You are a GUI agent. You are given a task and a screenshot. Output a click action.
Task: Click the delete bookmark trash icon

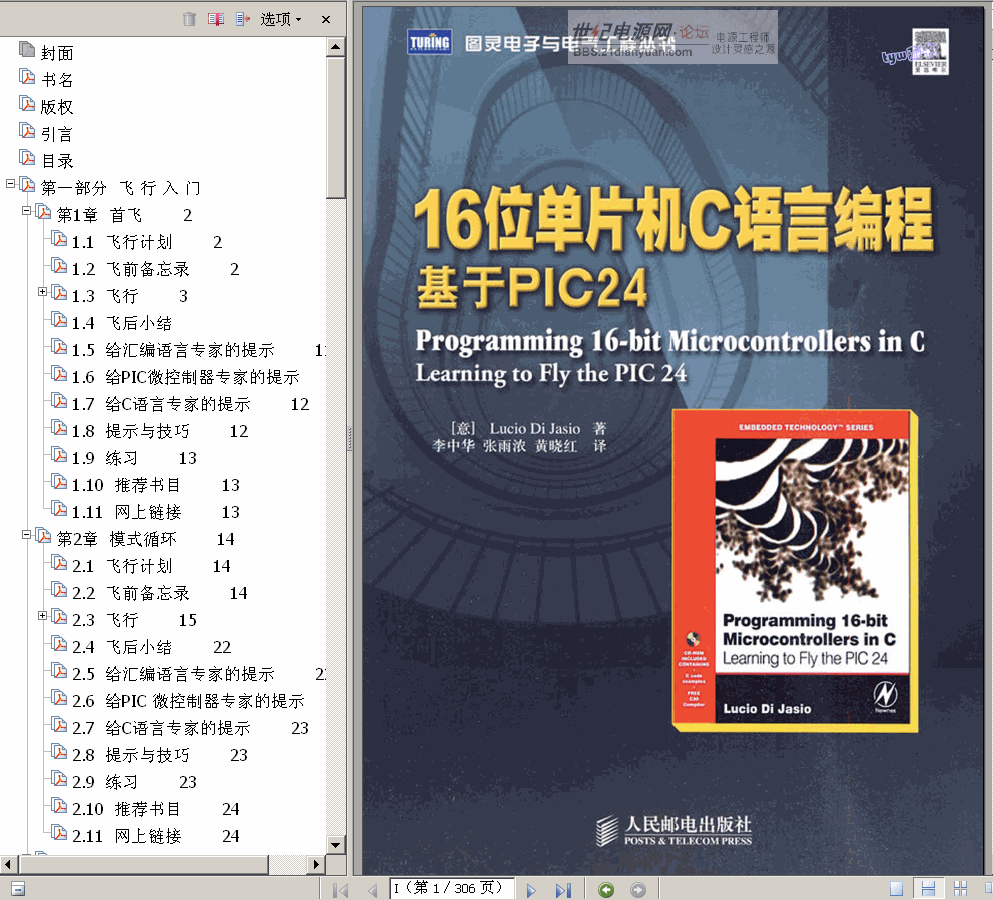coord(189,19)
